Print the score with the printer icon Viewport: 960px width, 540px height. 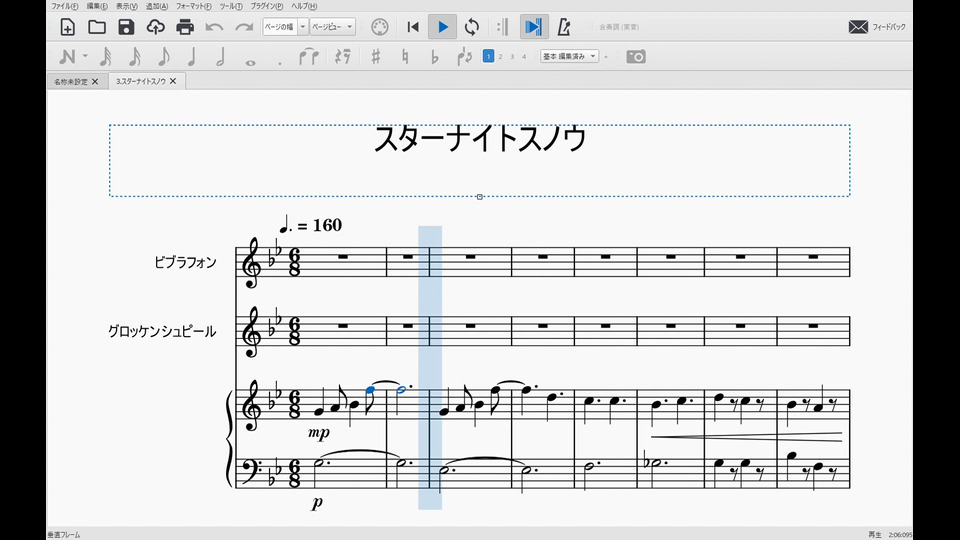tap(185, 27)
